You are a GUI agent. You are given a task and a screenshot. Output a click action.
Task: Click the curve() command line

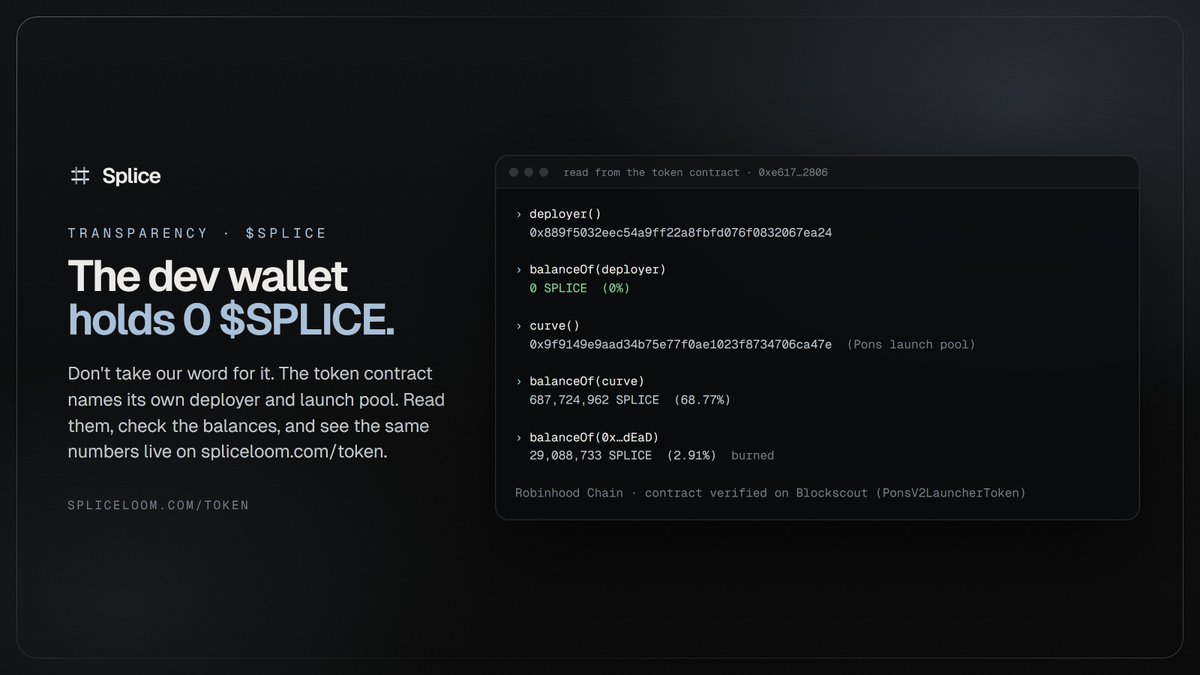554,326
